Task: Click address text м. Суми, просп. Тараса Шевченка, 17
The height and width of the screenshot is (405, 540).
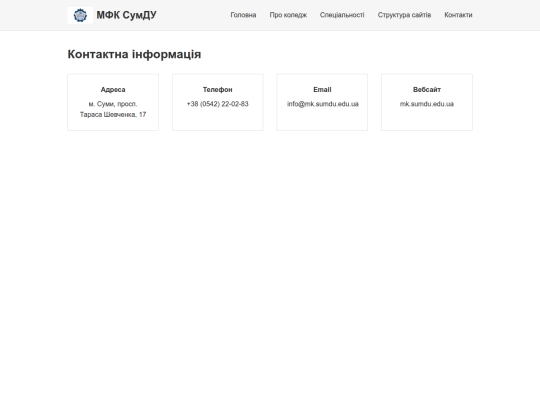Action: click(x=113, y=109)
